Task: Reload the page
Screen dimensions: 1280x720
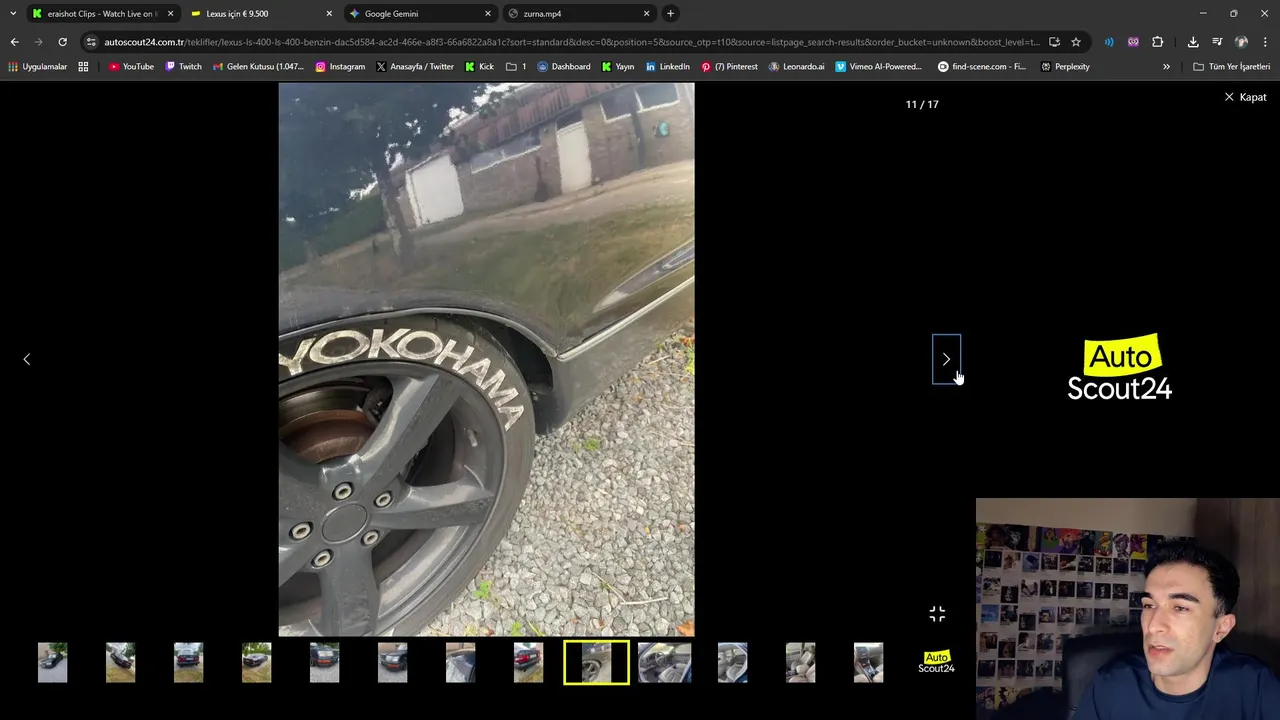Action: coord(62,42)
